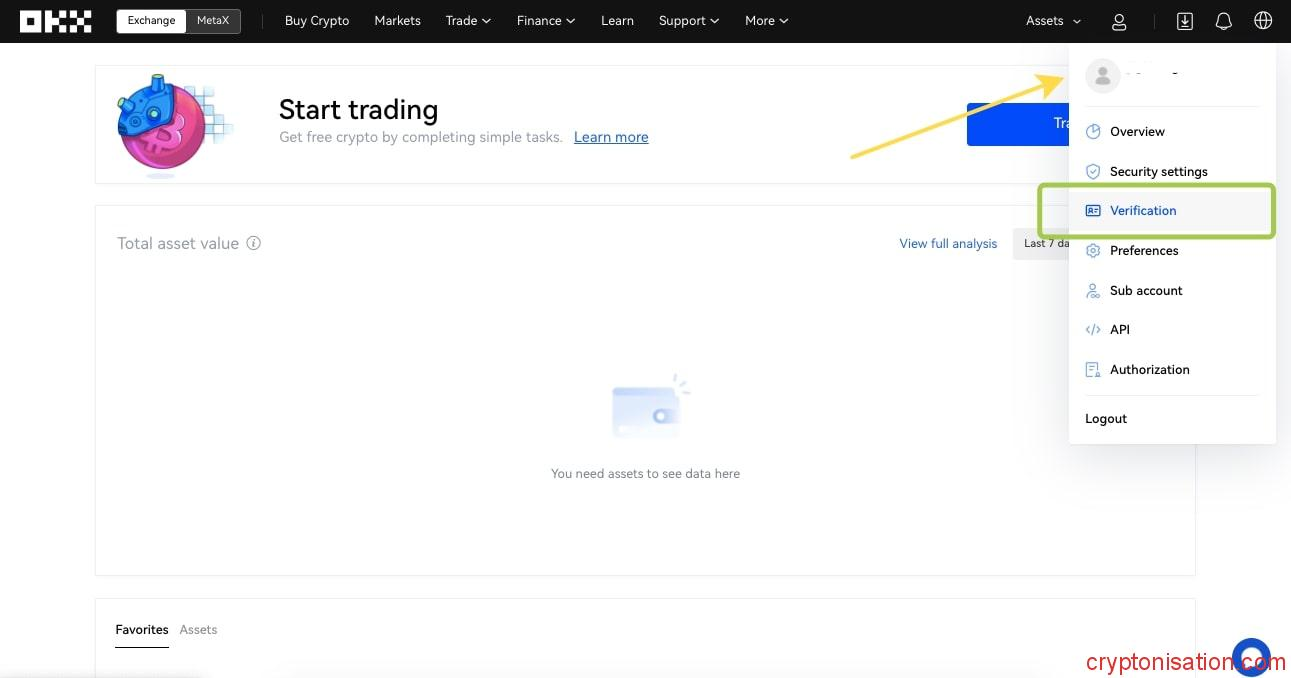Screen dimensions: 1291x678
Task: Click the info icon beside Total asset value
Action: pos(254,243)
